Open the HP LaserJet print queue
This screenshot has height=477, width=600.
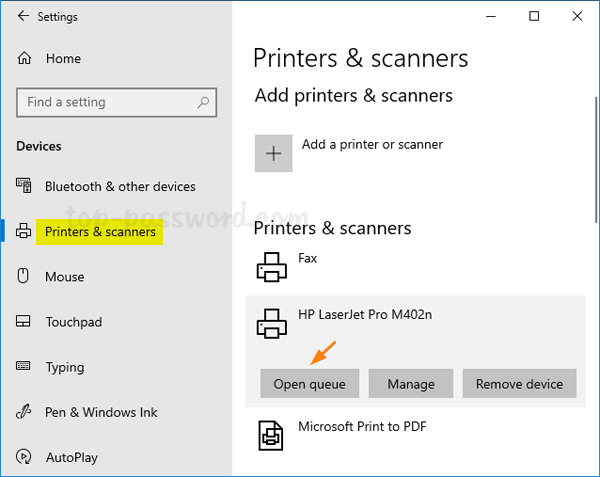[x=309, y=384]
